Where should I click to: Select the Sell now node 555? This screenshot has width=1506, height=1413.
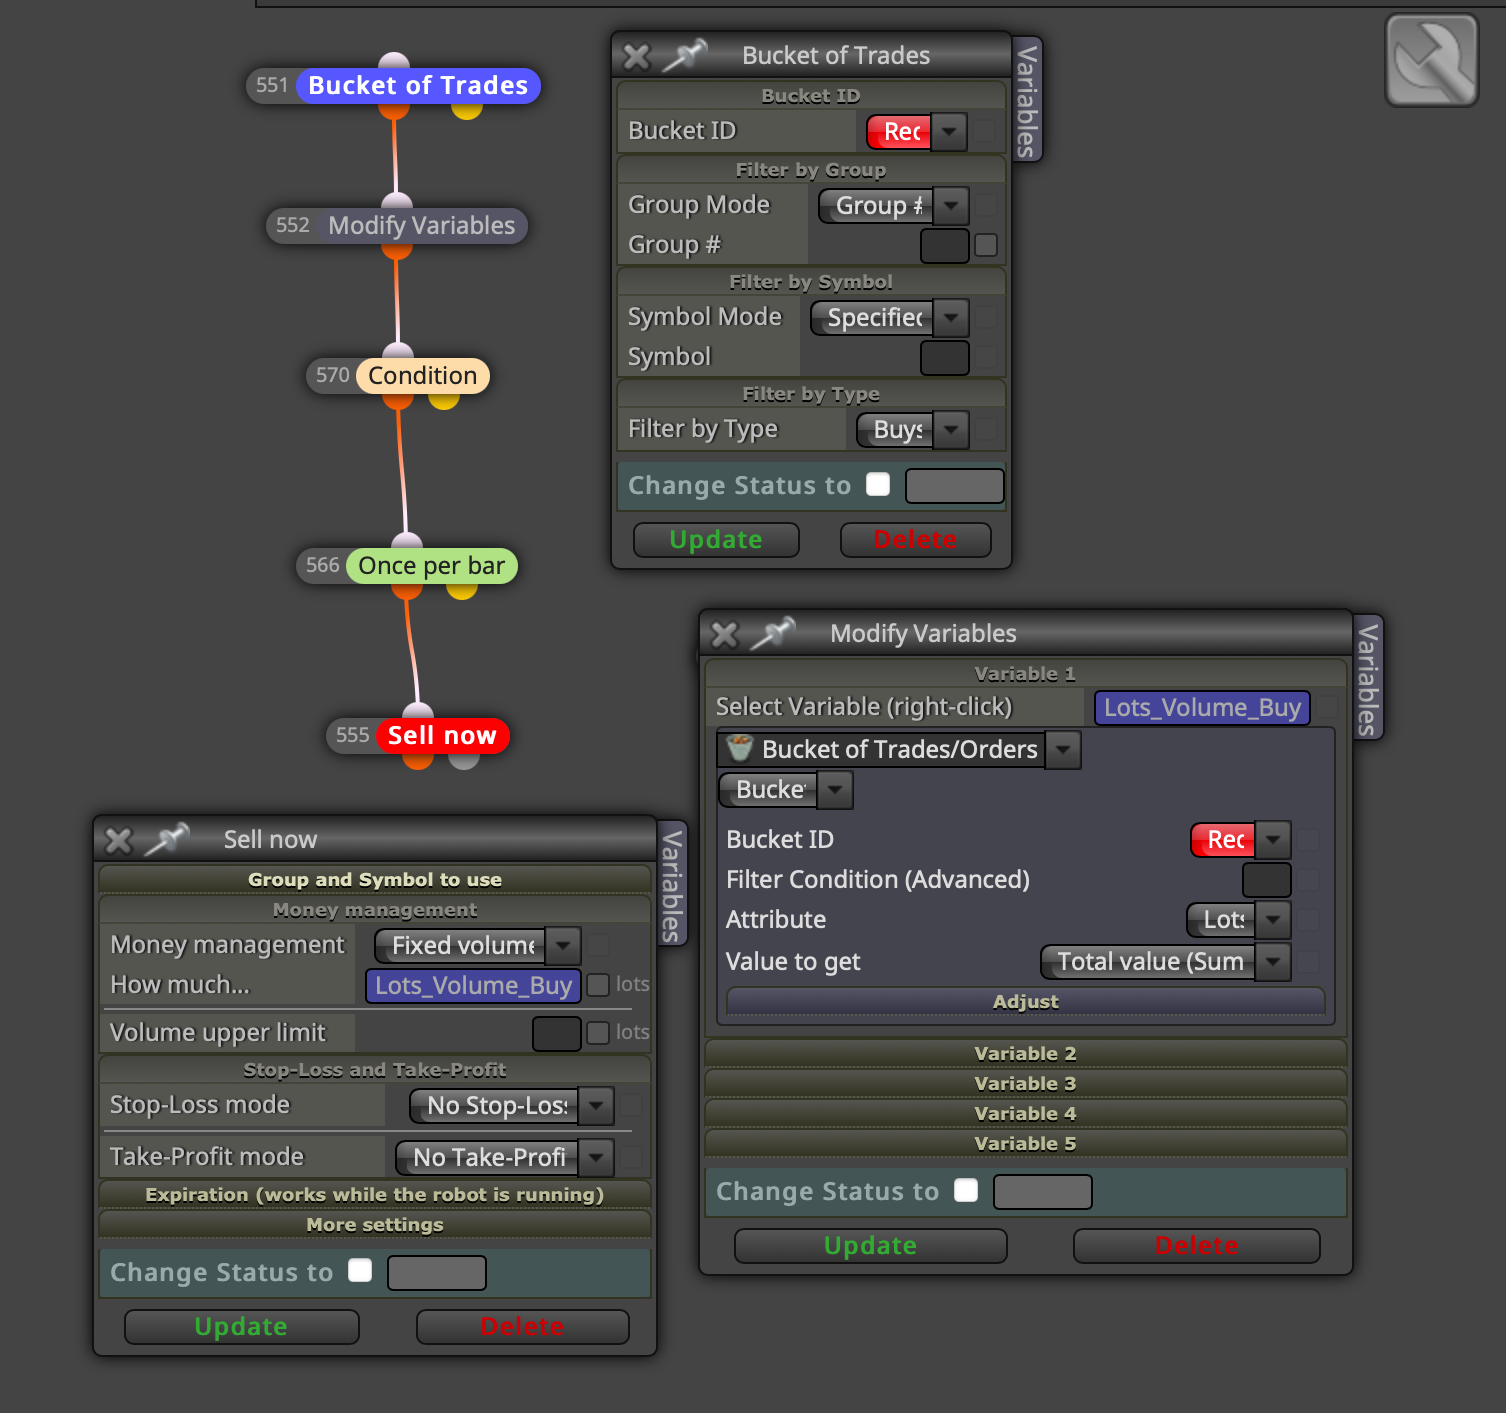click(x=418, y=736)
